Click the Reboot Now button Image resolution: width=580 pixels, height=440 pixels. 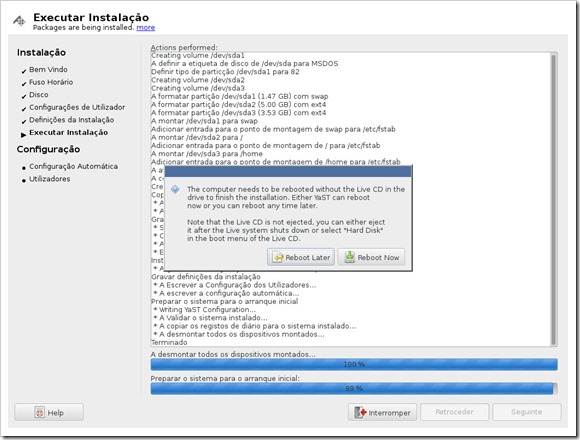[371, 257]
